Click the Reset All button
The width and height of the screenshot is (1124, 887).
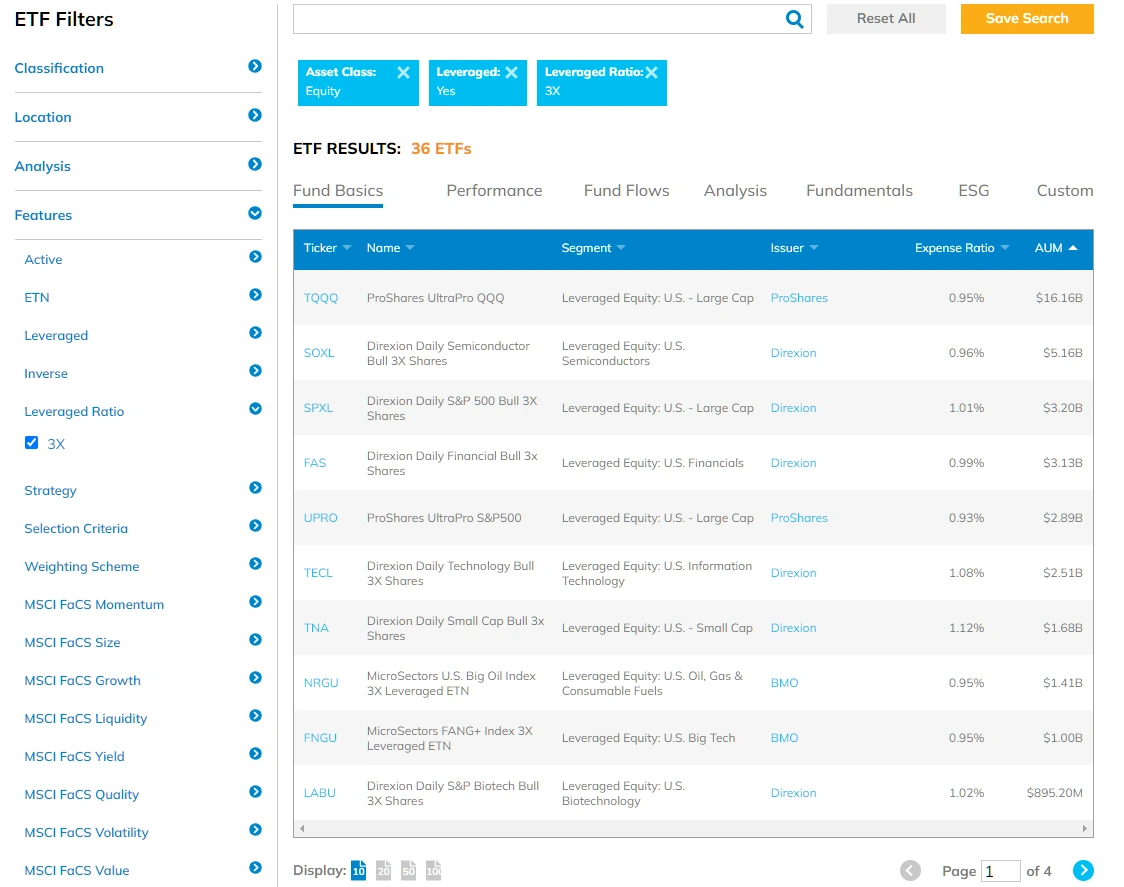tap(886, 19)
